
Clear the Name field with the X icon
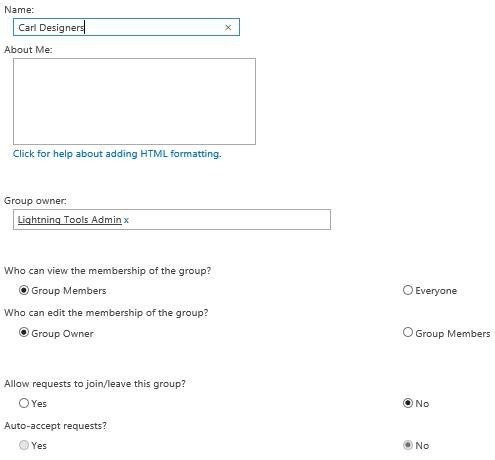[x=228, y=28]
